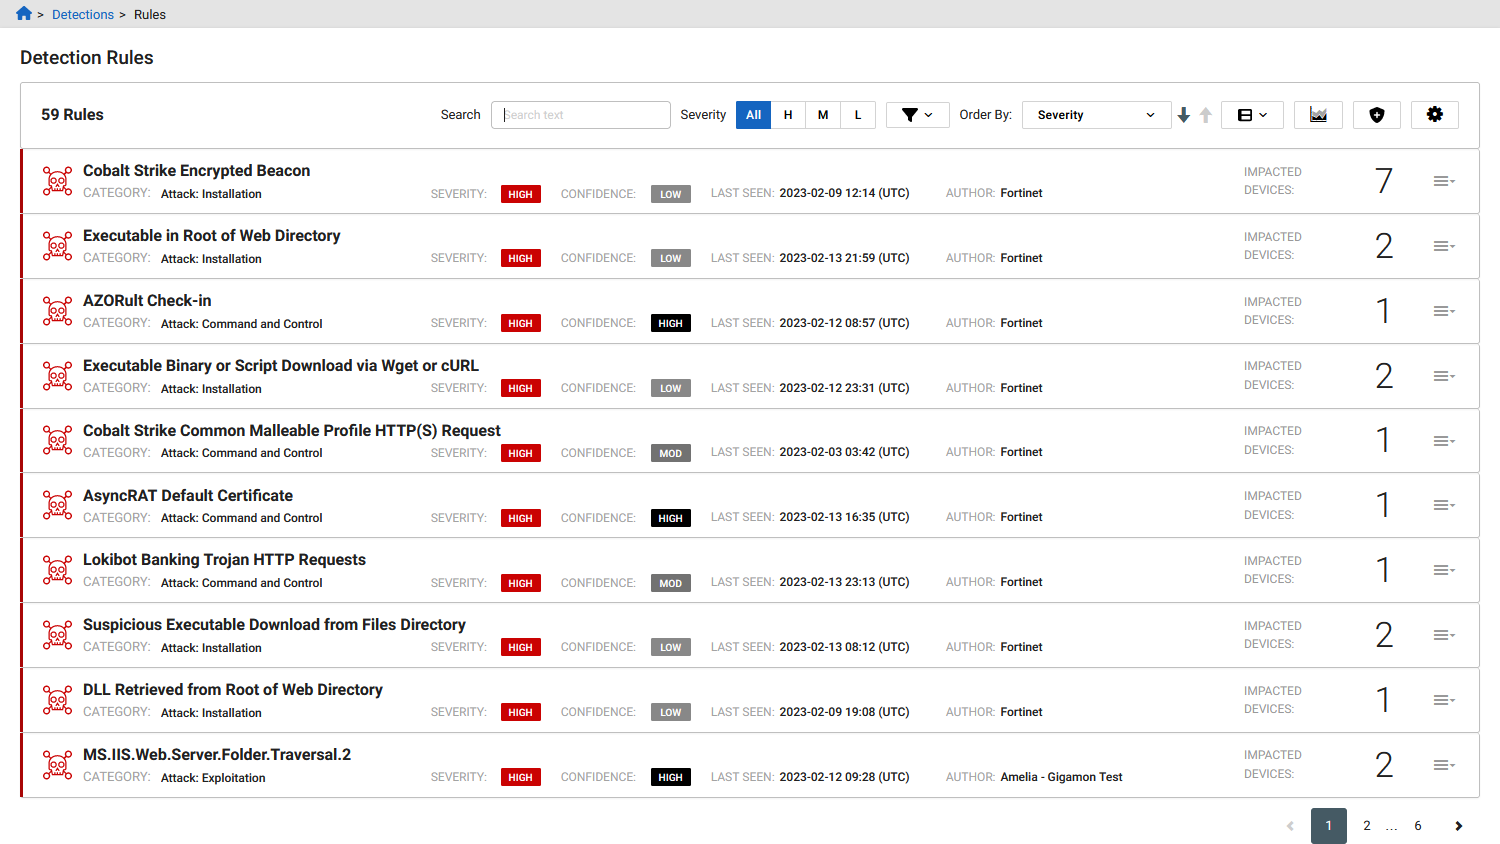
Task: Click the descending sort arrow
Action: click(x=1182, y=114)
